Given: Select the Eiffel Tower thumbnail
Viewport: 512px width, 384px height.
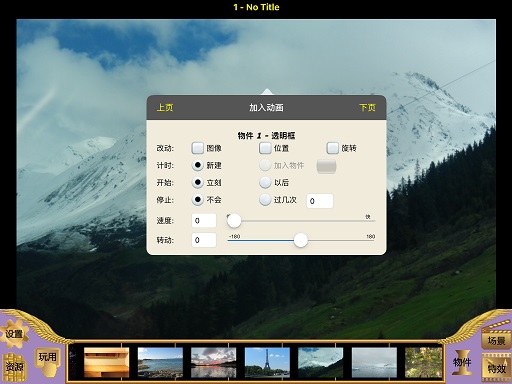Looking at the screenshot, I should (267, 363).
